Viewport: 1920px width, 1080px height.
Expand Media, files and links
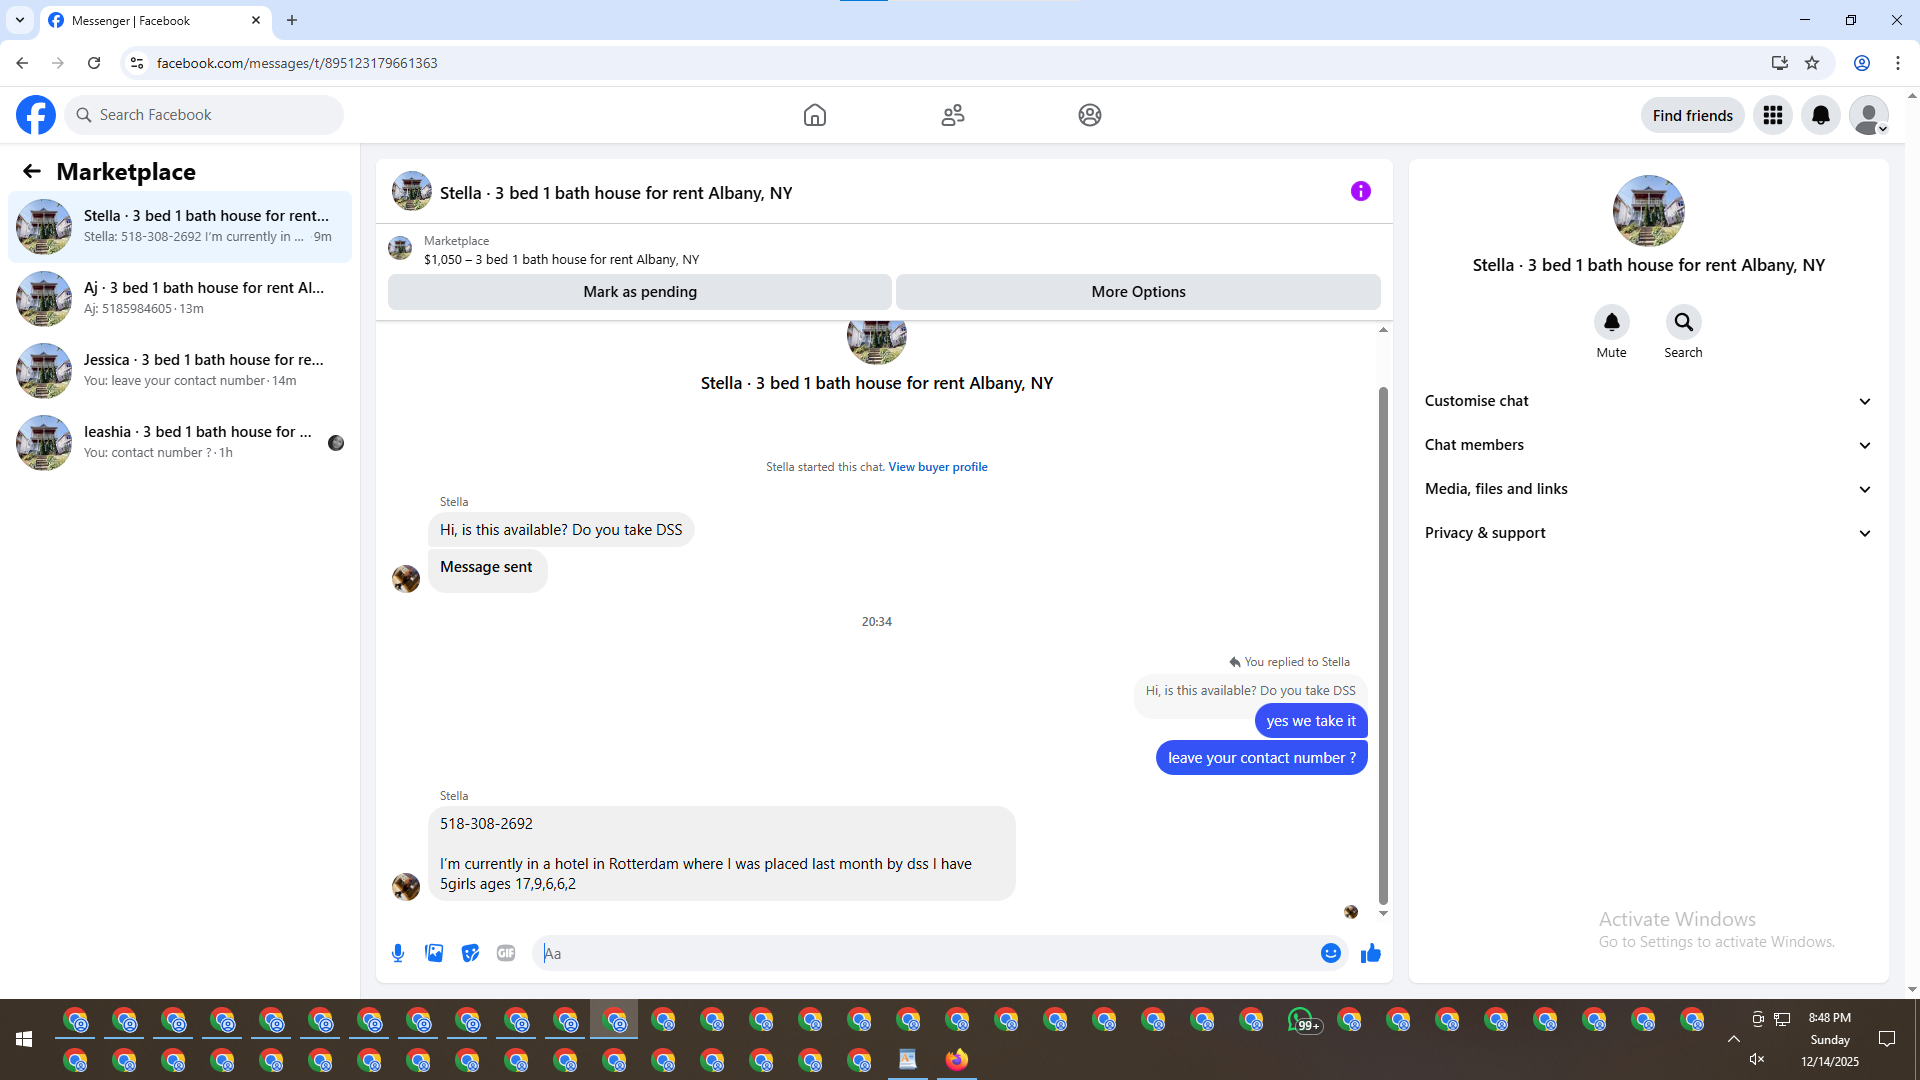pos(1647,489)
